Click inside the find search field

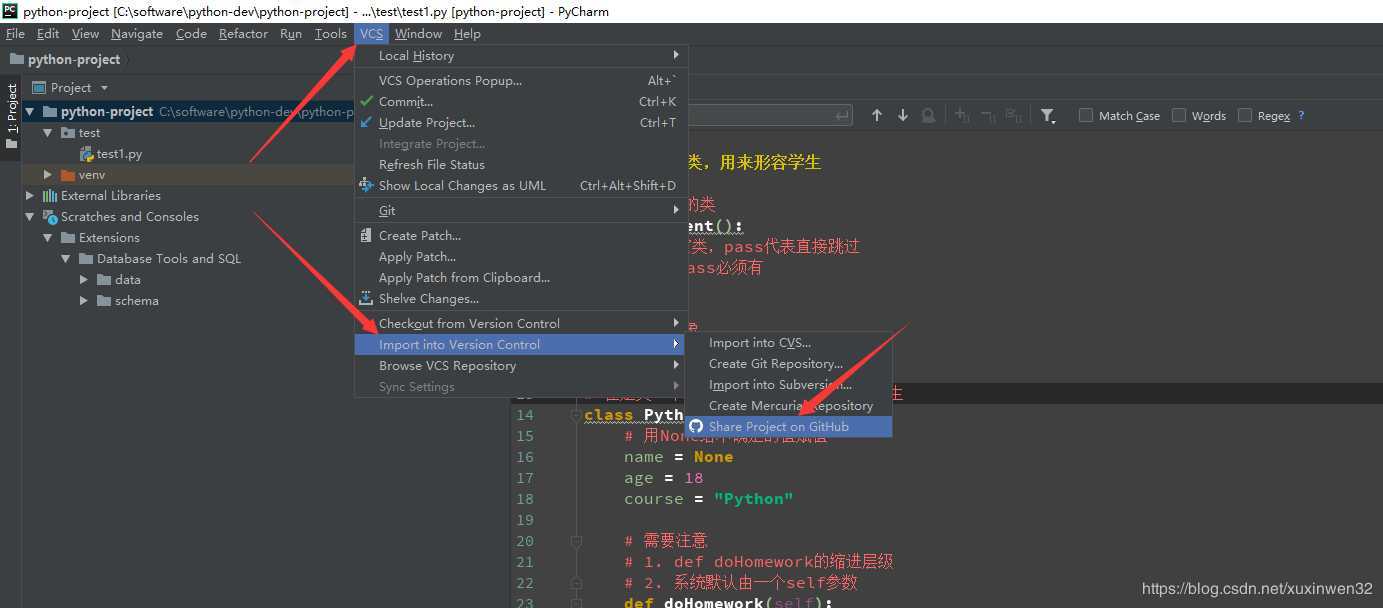tap(770, 116)
